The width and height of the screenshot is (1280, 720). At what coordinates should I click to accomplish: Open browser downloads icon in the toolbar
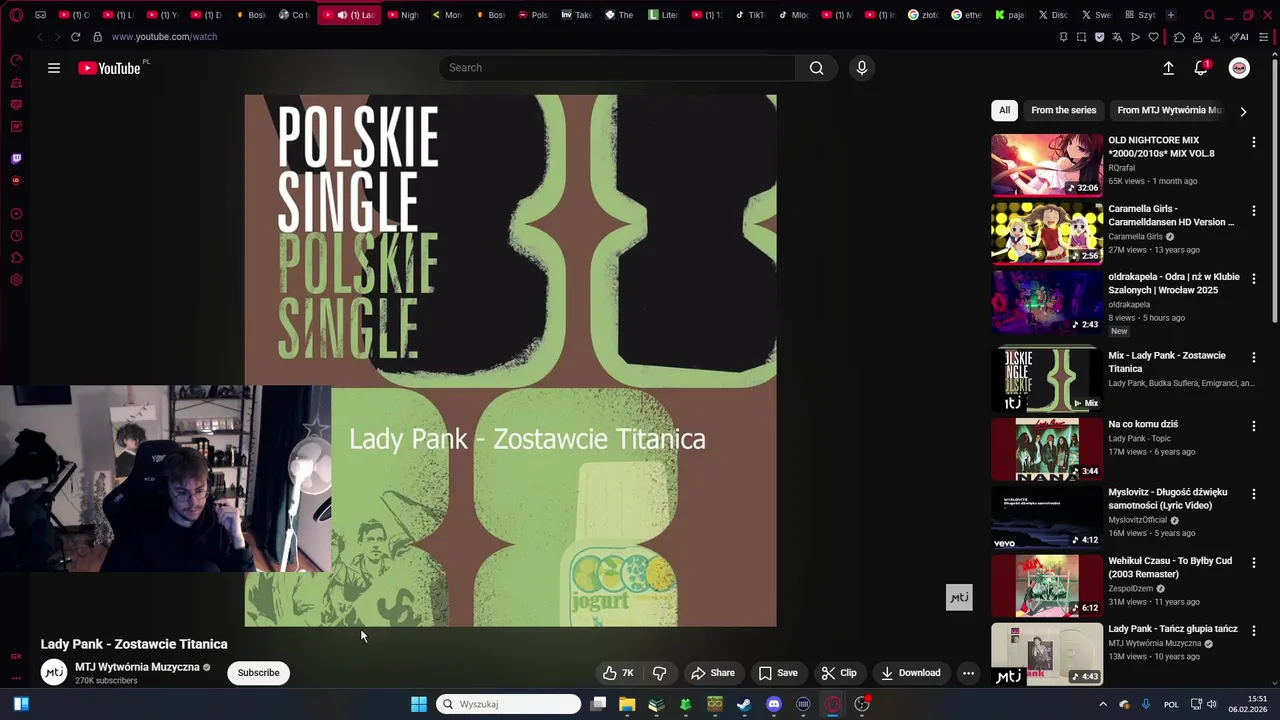click(x=1215, y=37)
